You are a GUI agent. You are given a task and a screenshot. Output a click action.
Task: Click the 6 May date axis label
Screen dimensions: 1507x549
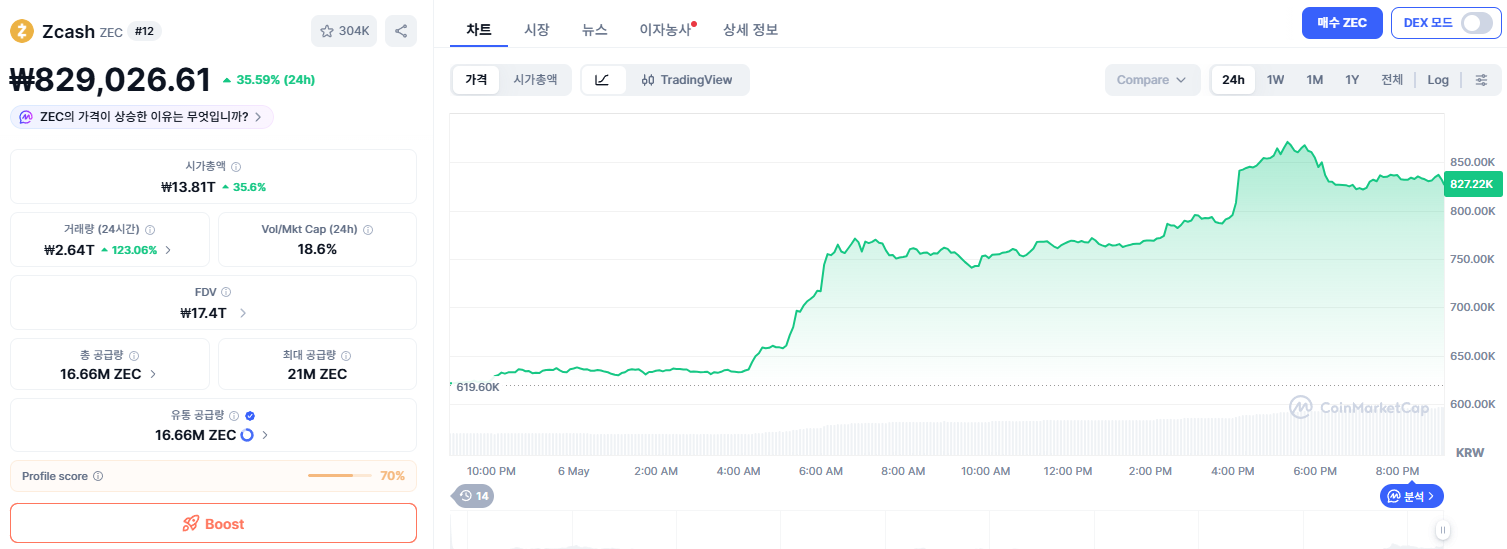574,471
